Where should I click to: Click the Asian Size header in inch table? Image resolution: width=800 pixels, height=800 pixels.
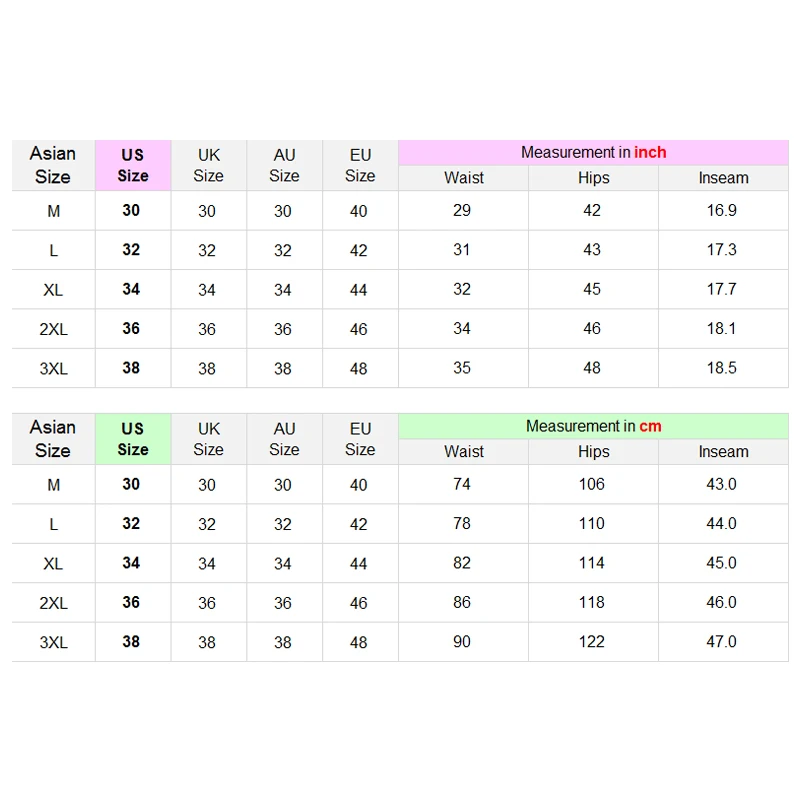coord(53,165)
